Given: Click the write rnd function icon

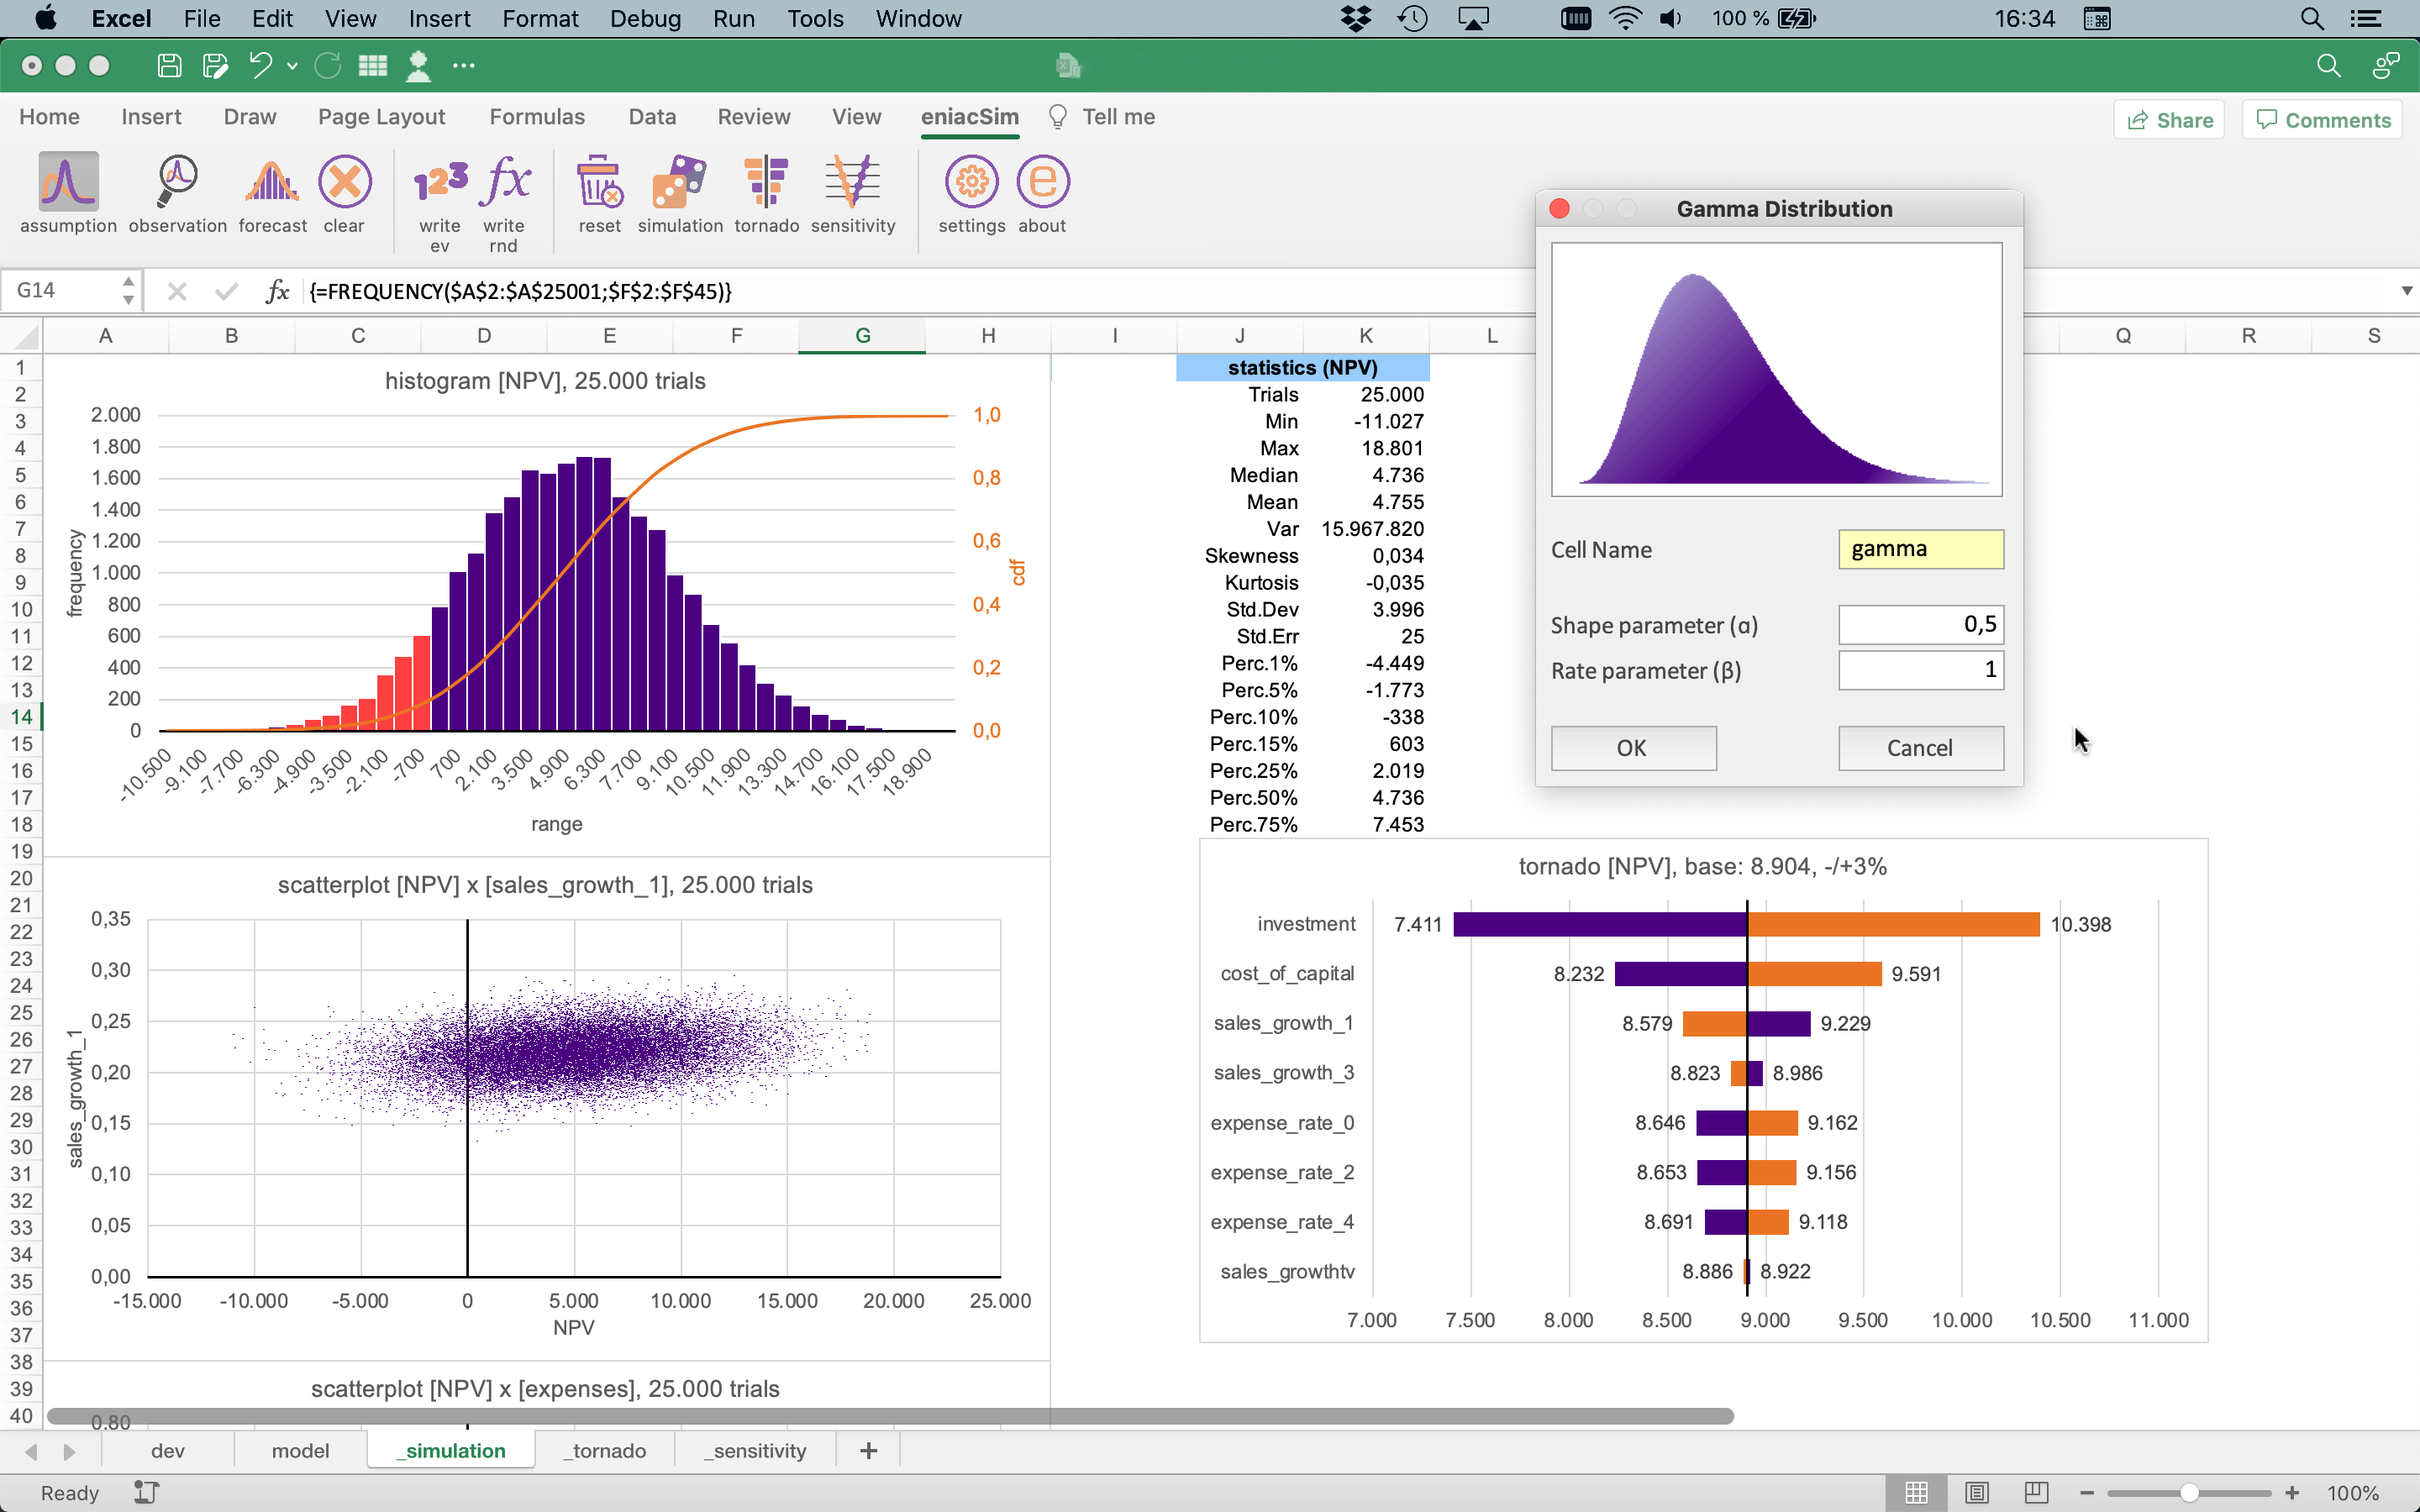Looking at the screenshot, I should [x=504, y=183].
